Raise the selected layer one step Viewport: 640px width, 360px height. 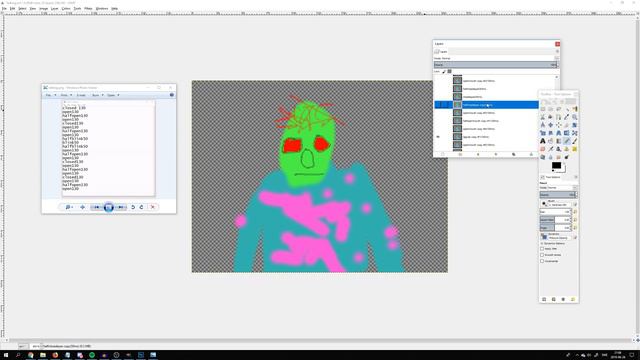[x=478, y=154]
